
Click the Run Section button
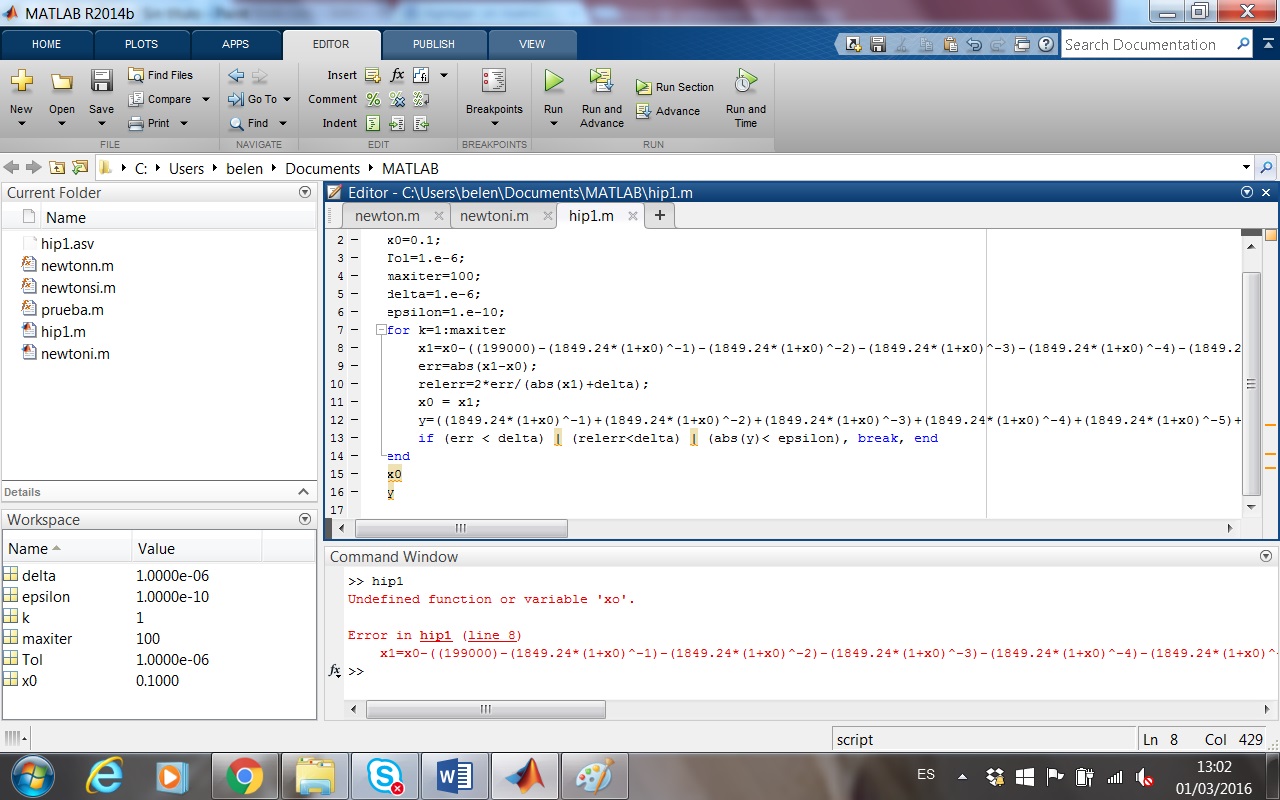[x=674, y=87]
